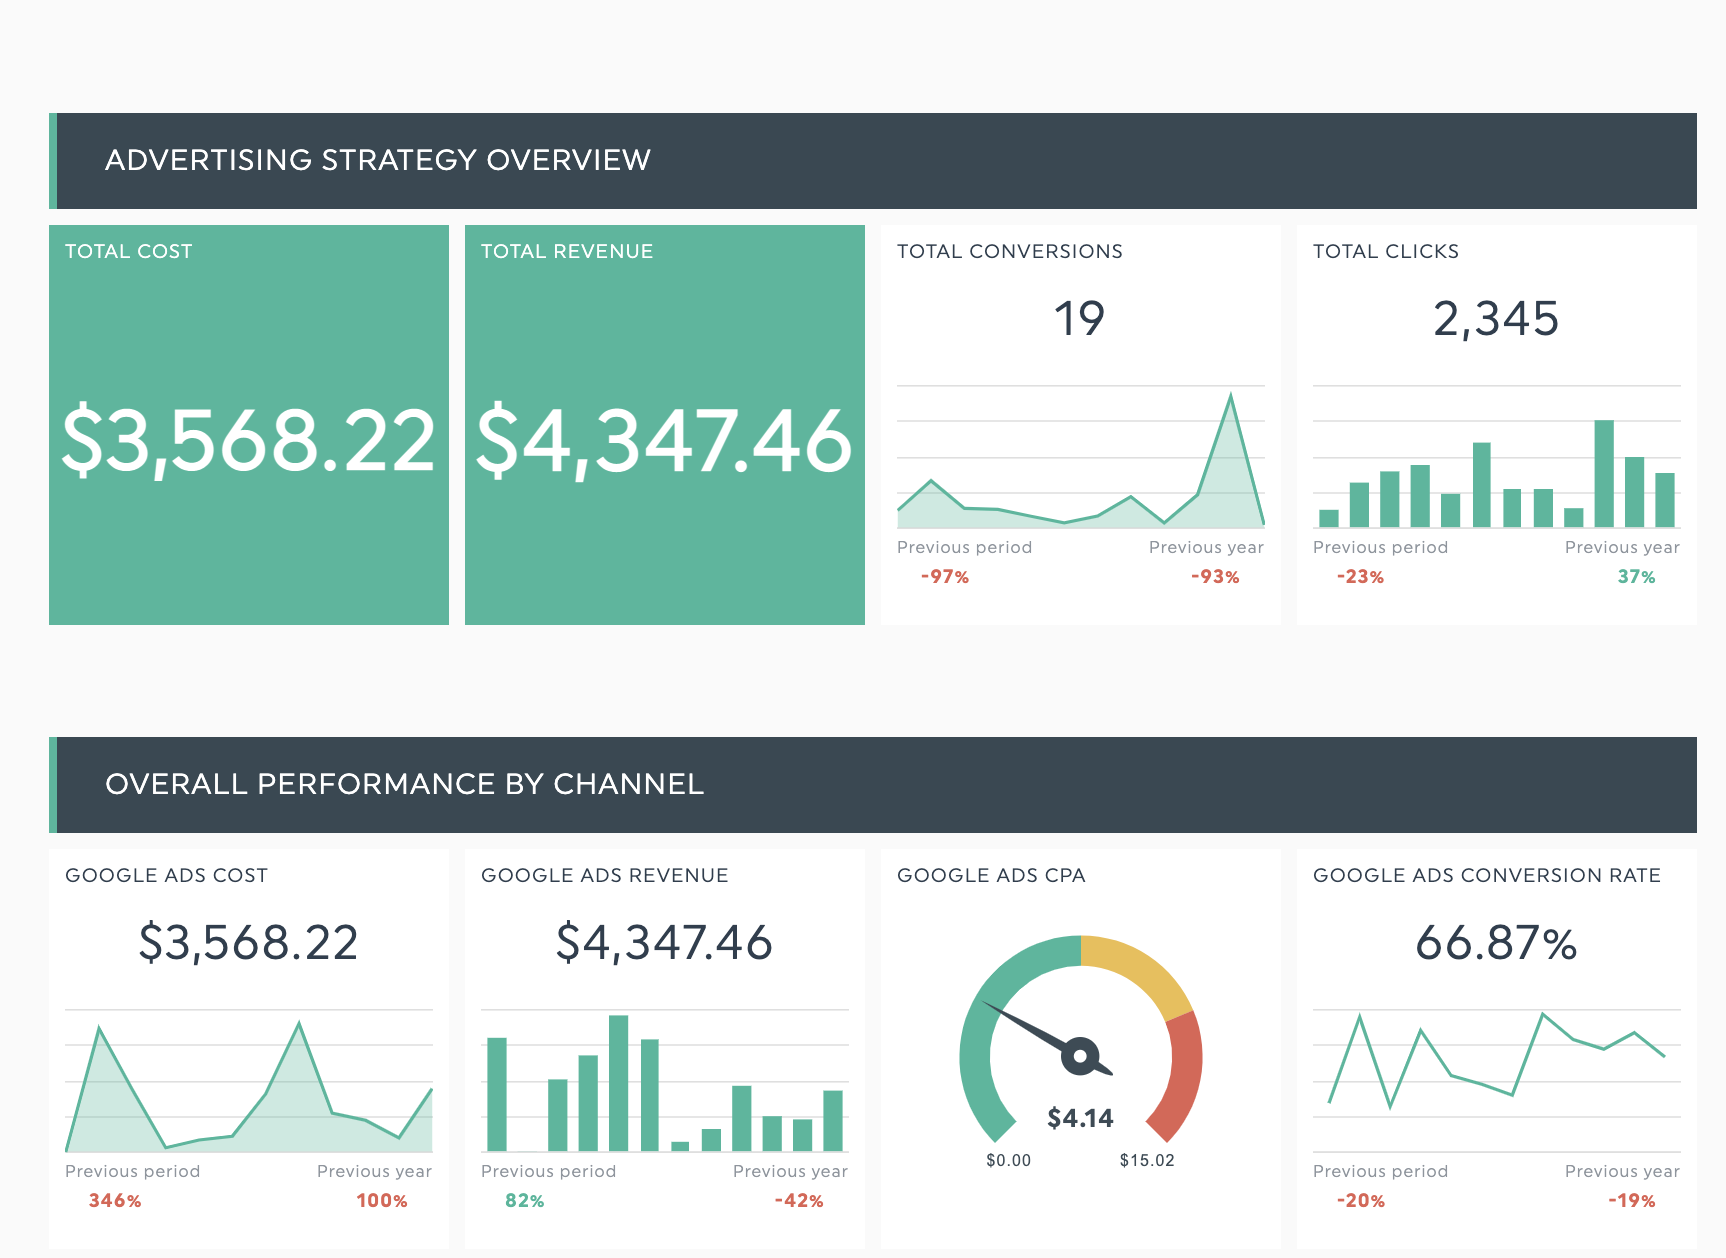The height and width of the screenshot is (1258, 1726).
Task: Click Google Ads Cost previous period 346%
Action: point(115,1201)
